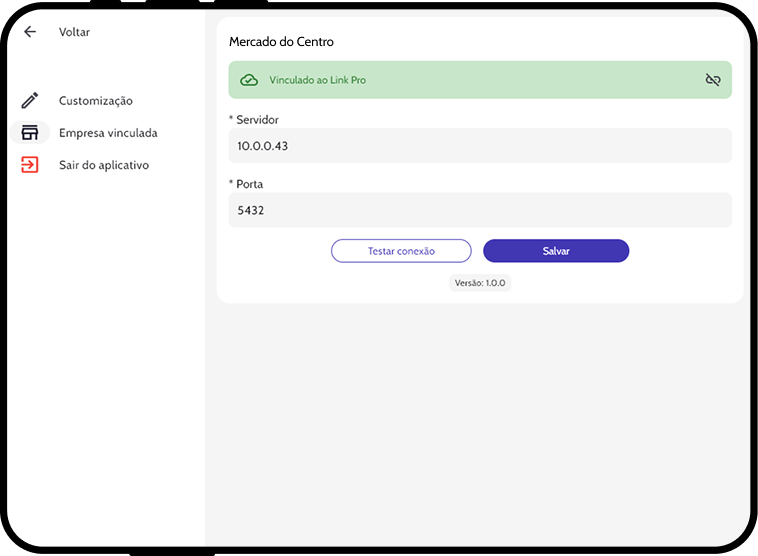The width and height of the screenshot is (758, 556).
Task: Select the Empresa vinculada menu item
Action: (x=108, y=133)
